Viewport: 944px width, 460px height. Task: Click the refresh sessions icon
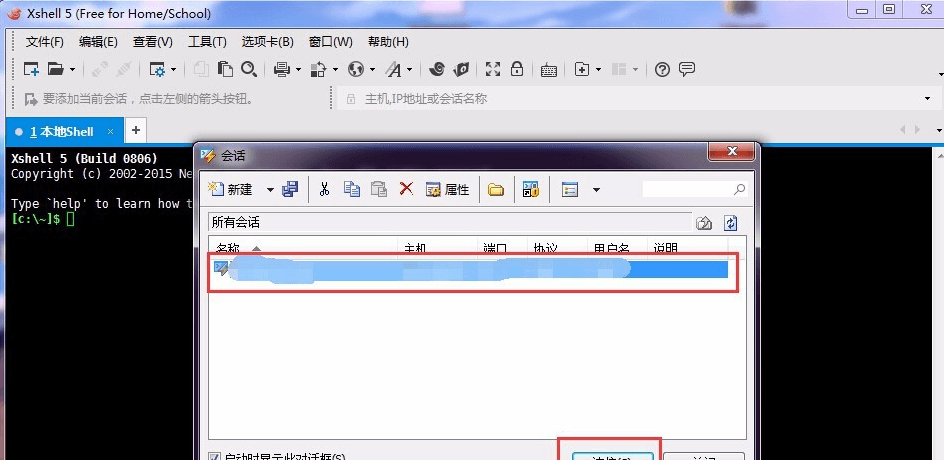click(x=730, y=223)
